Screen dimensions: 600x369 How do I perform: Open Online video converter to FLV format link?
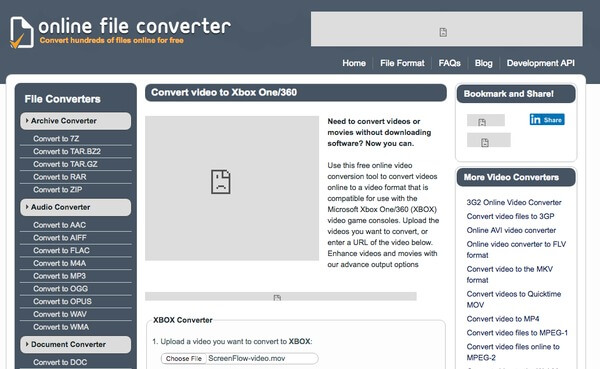tap(516, 250)
